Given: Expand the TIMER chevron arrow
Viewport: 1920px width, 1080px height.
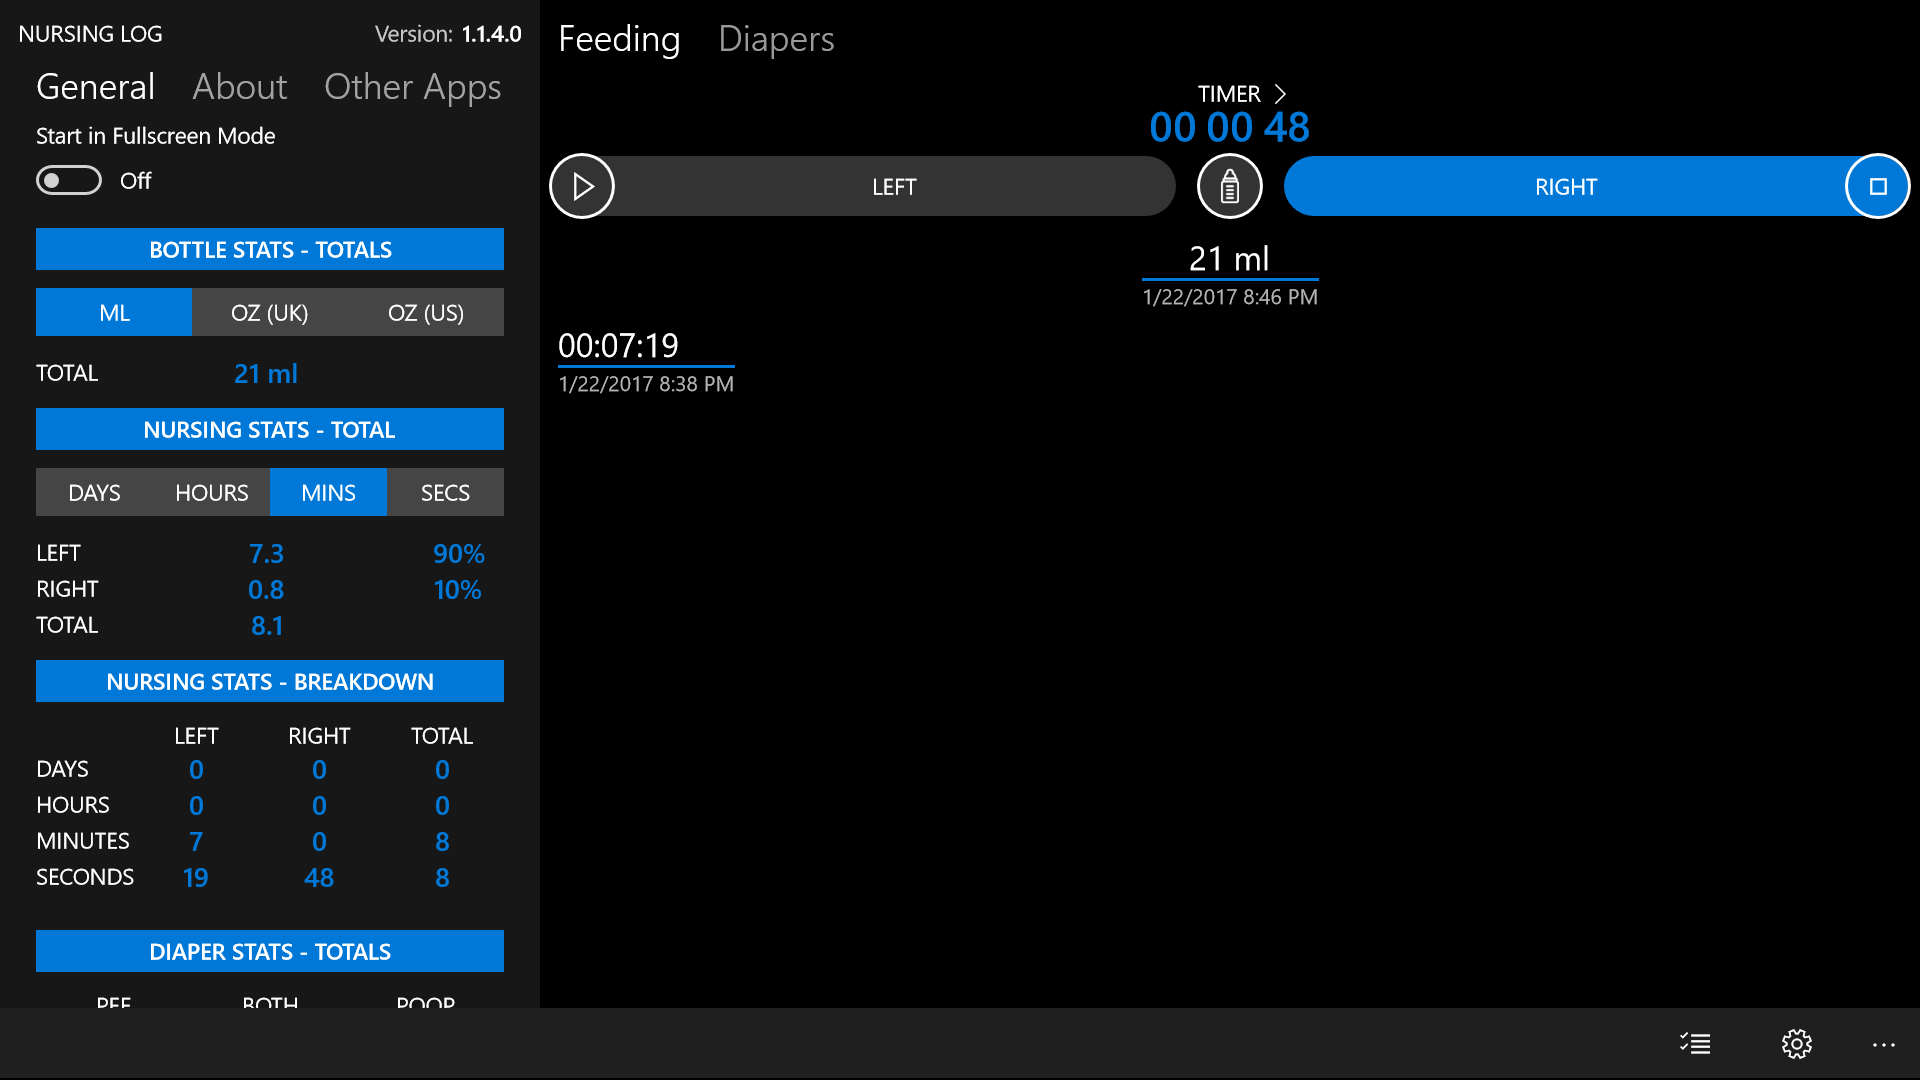Looking at the screenshot, I should coord(1280,94).
